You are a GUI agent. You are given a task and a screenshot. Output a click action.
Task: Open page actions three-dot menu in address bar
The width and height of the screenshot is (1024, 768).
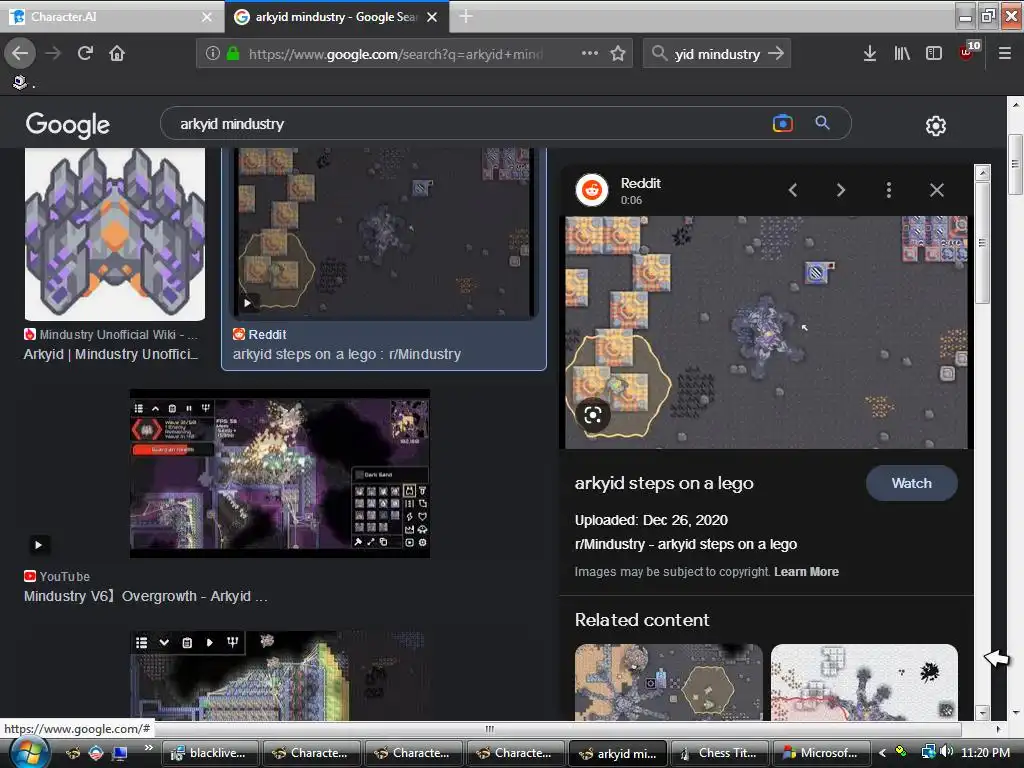click(x=589, y=54)
